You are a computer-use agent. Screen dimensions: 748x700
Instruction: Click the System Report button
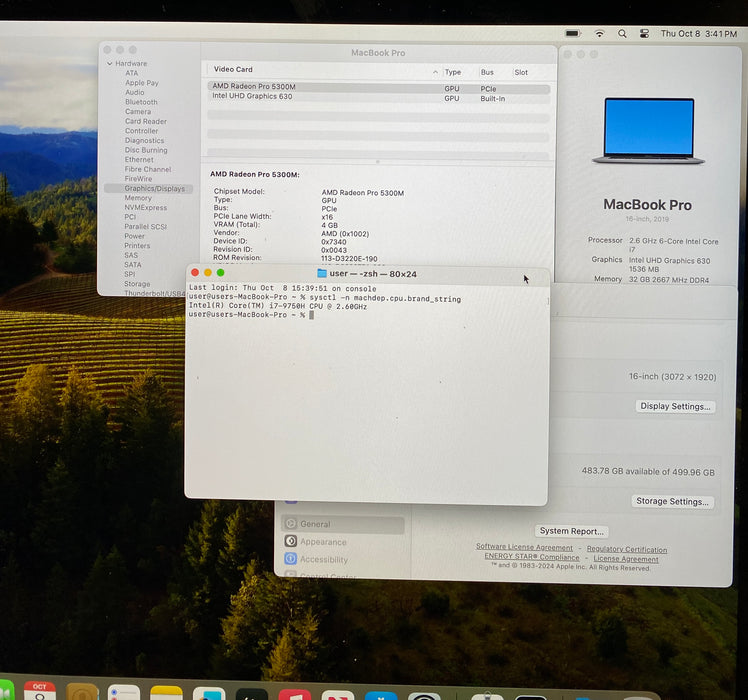[x=571, y=531]
